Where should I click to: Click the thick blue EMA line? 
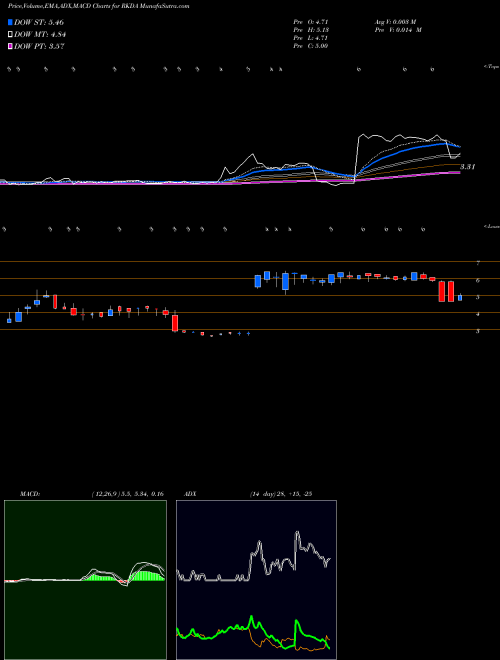coord(404,148)
